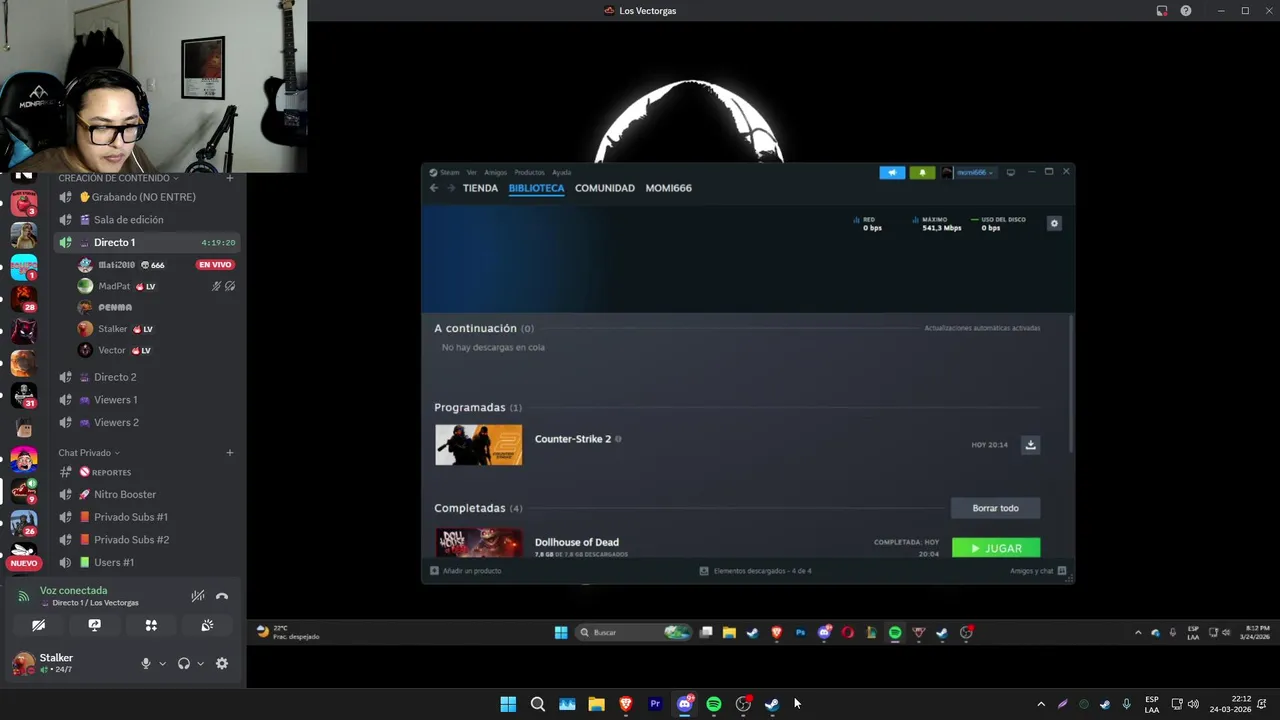Open the server with badge 28
The width and height of the screenshot is (1280, 720).
[23, 299]
